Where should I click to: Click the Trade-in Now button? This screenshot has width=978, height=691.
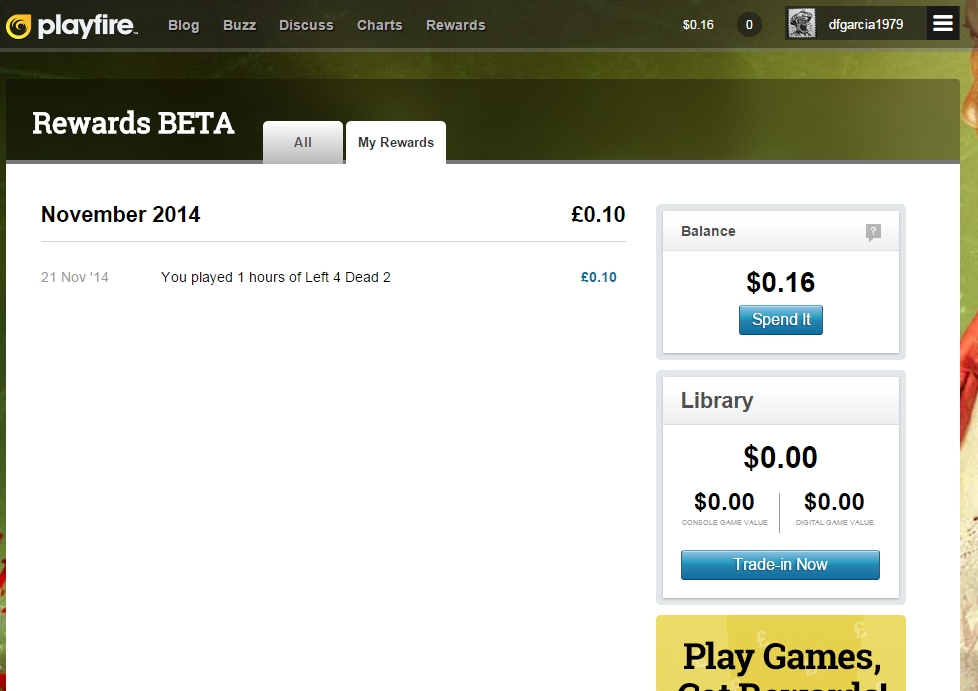point(780,564)
